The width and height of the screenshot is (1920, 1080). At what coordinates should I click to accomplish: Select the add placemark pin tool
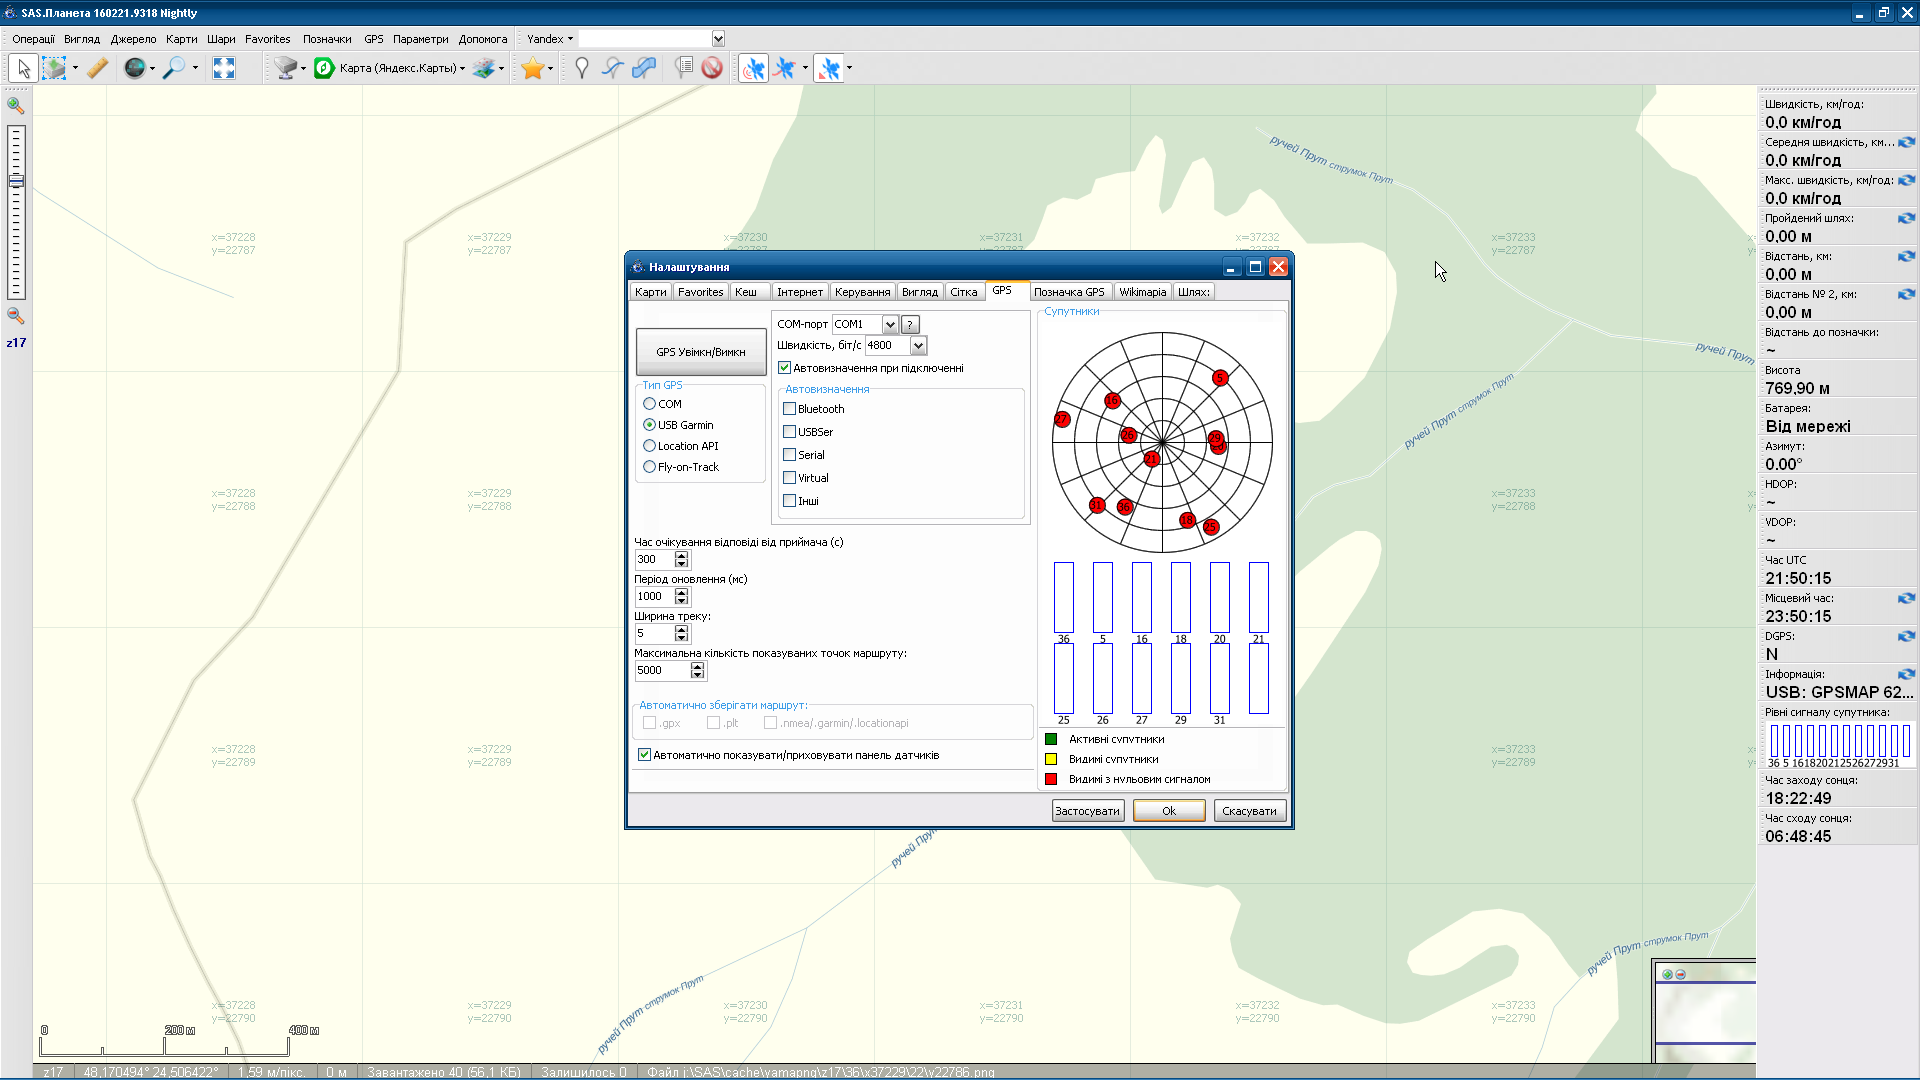click(x=581, y=68)
